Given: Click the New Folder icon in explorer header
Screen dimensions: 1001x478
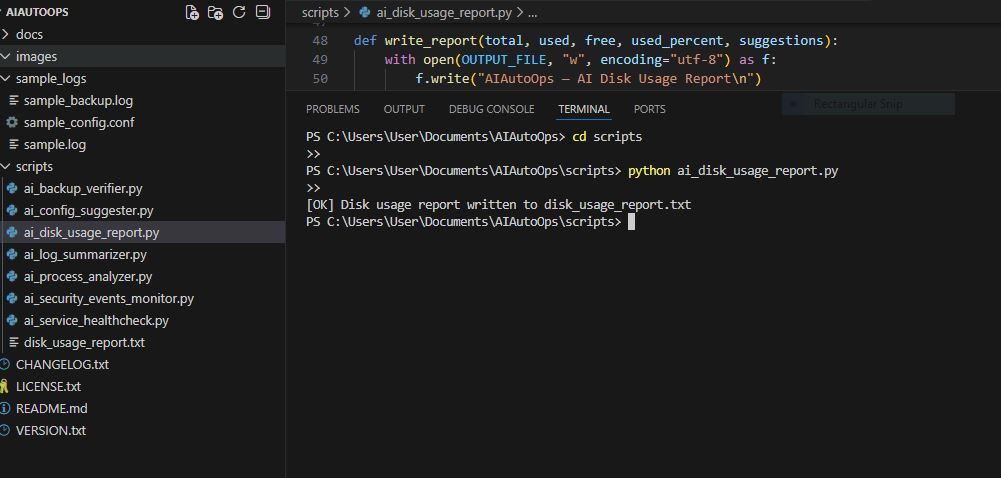Looking at the screenshot, I should tap(215, 12).
